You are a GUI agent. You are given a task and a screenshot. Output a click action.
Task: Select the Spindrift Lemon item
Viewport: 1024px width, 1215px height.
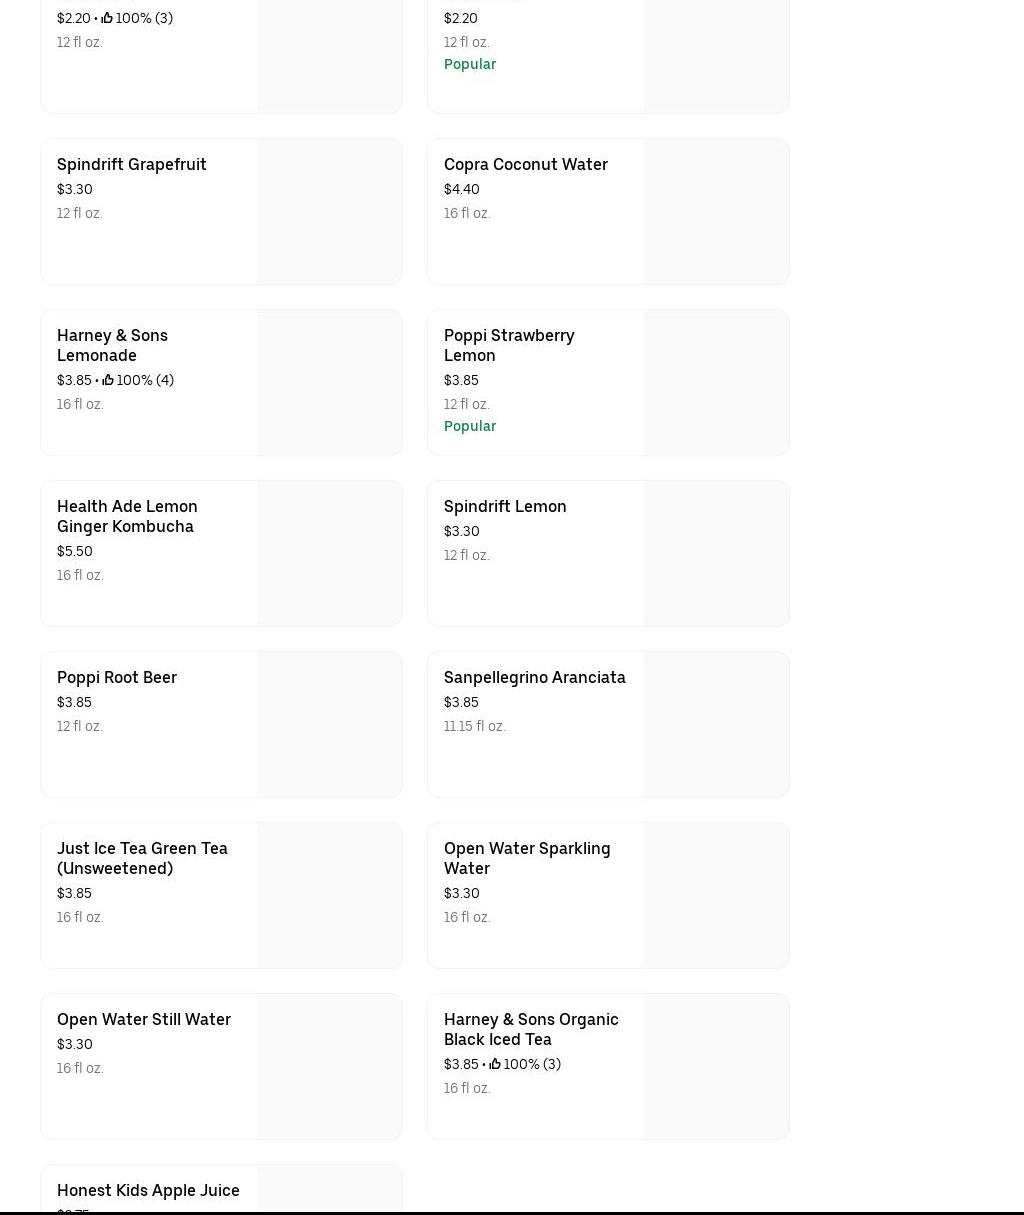pyautogui.click(x=505, y=507)
